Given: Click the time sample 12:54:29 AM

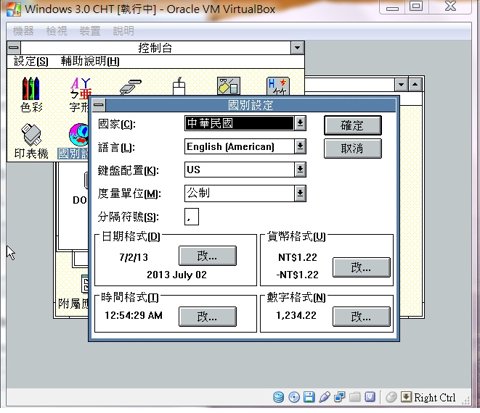Looking at the screenshot, I should click(134, 315).
